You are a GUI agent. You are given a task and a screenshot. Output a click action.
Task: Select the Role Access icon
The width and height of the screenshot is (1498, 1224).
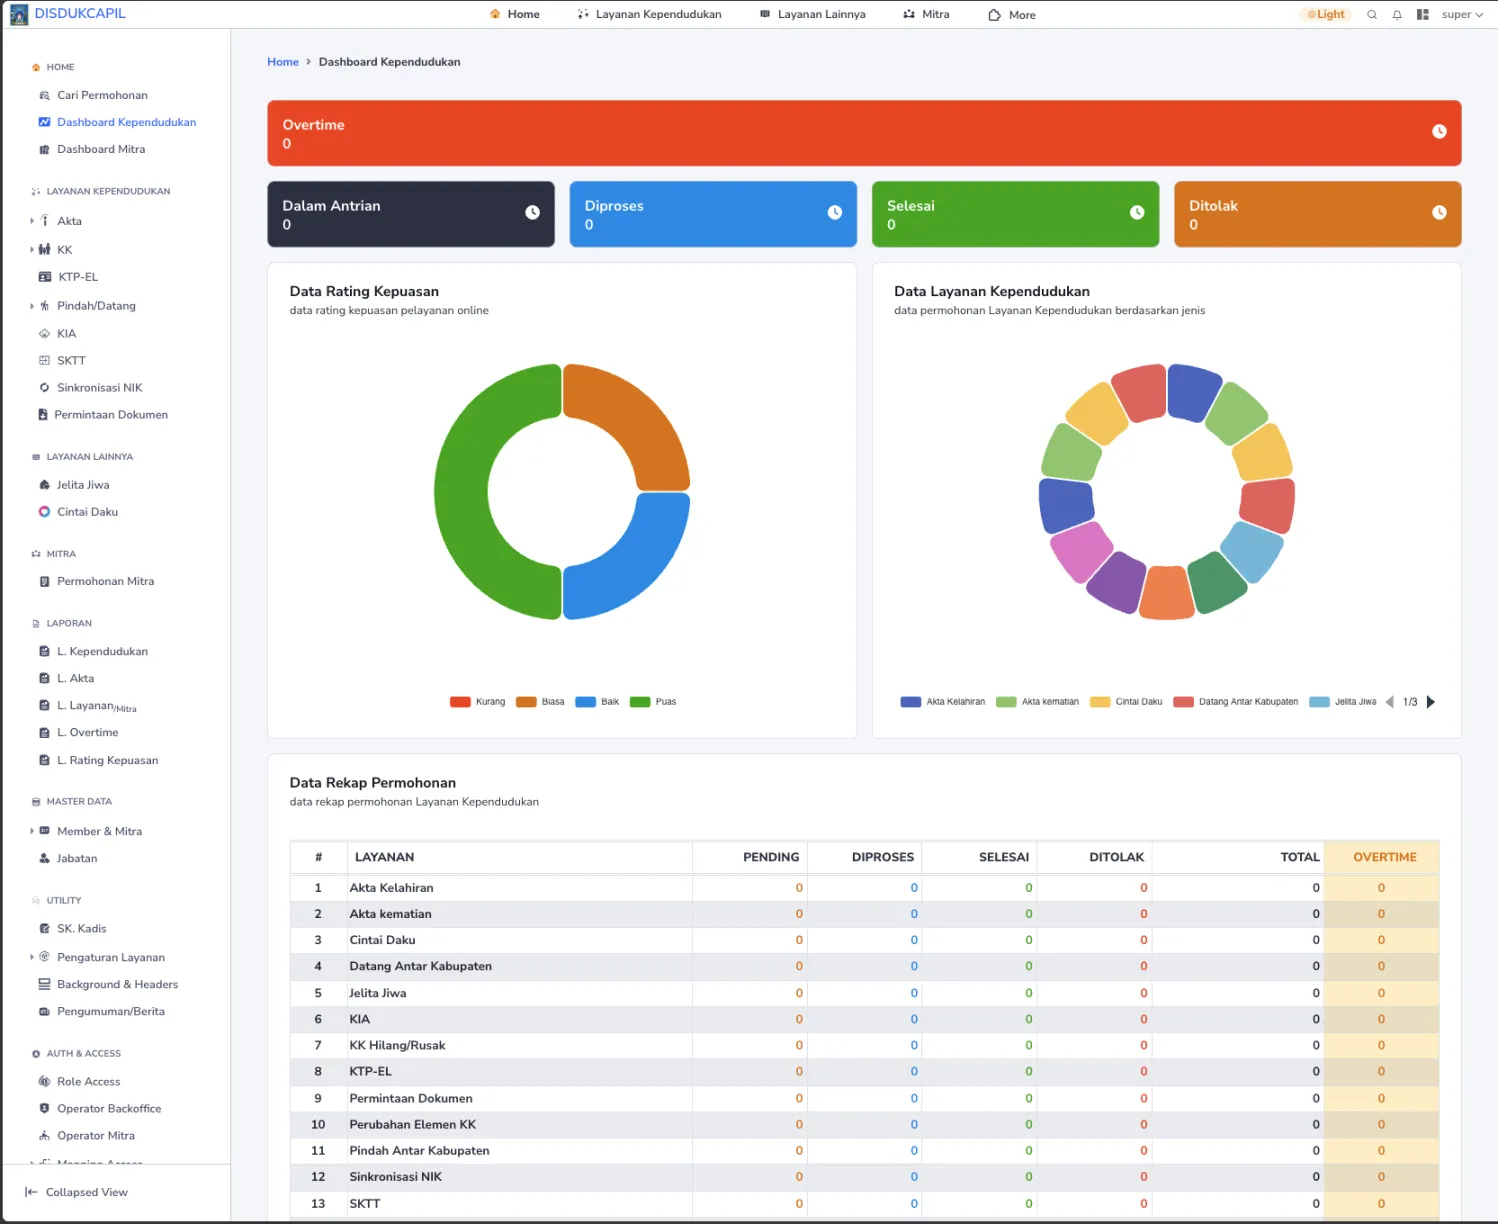43,1081
